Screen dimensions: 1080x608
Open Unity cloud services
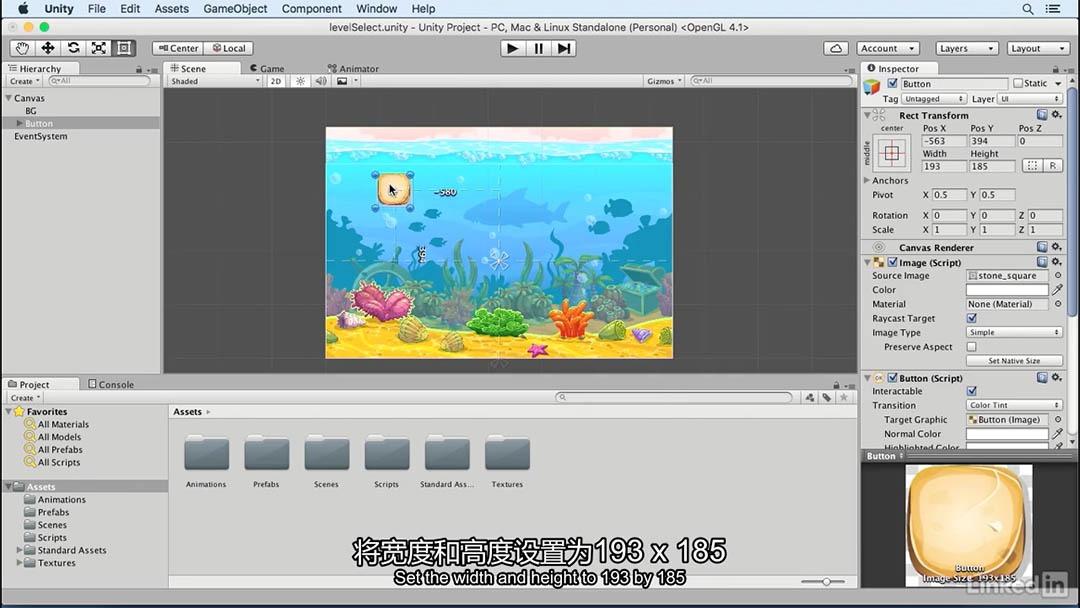835,48
